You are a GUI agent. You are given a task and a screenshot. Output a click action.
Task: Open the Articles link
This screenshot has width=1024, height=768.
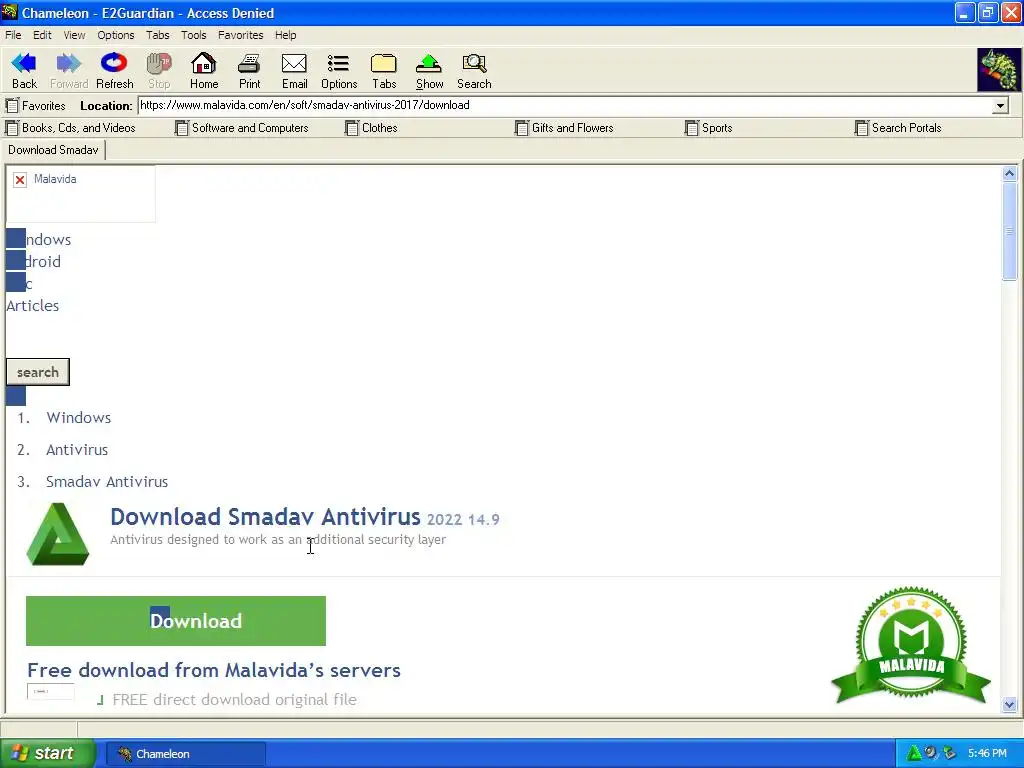33,306
